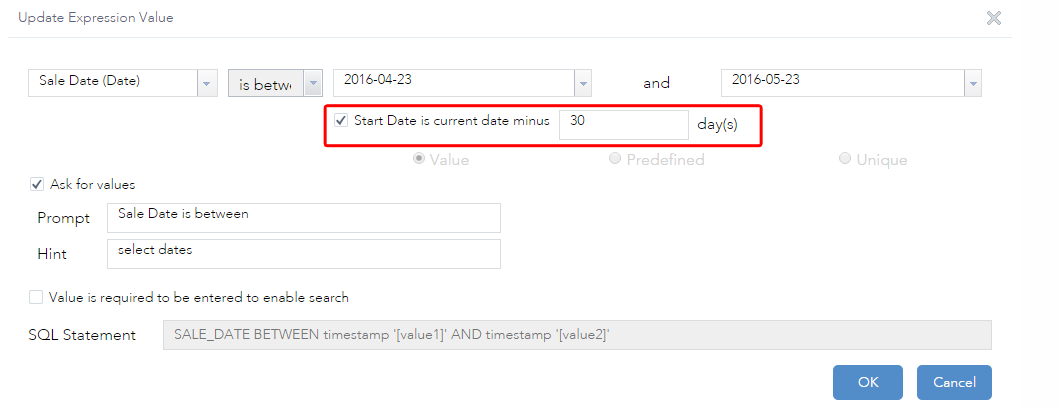Select the Predefined radio button

pos(615,159)
